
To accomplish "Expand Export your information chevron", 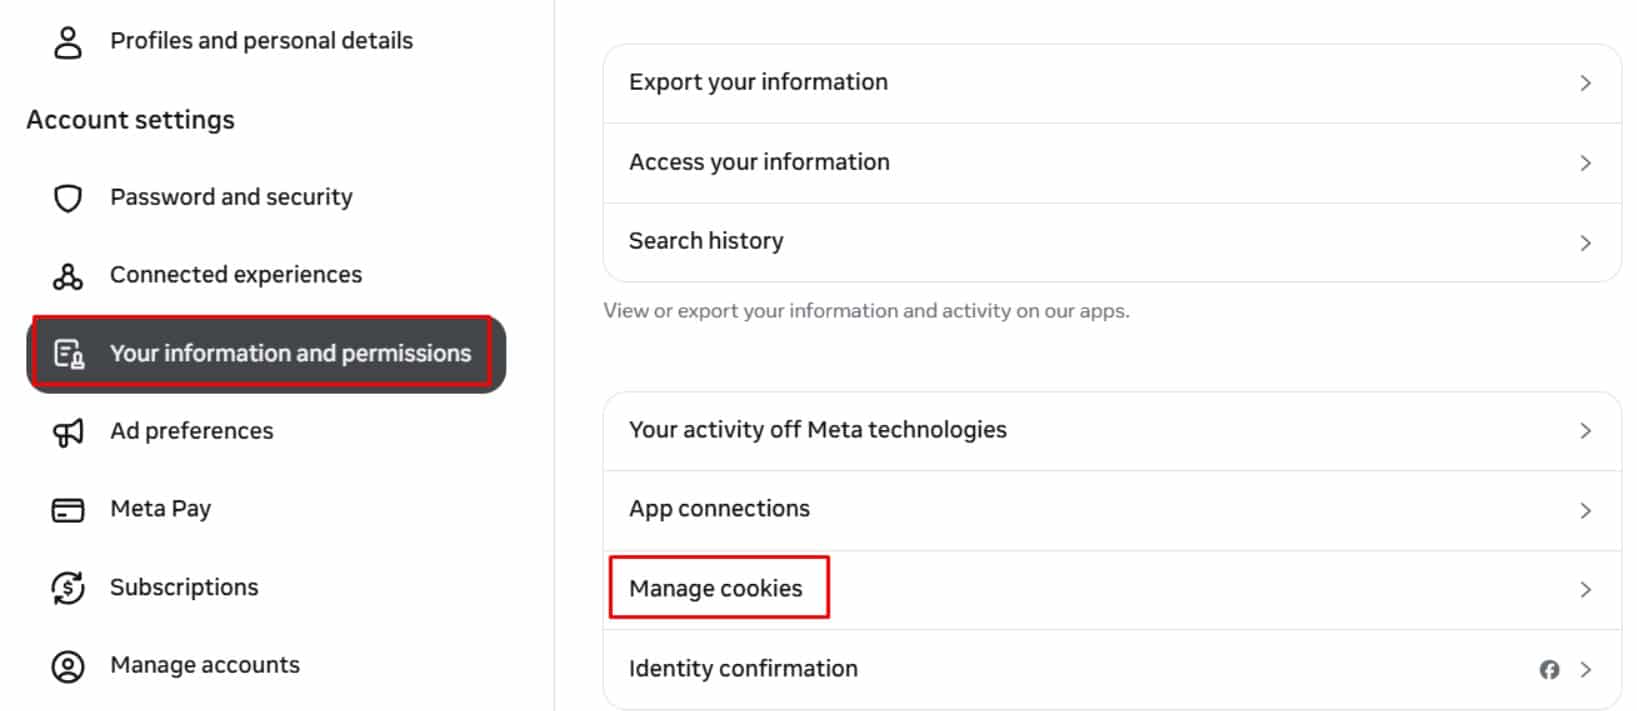I will (x=1585, y=83).
